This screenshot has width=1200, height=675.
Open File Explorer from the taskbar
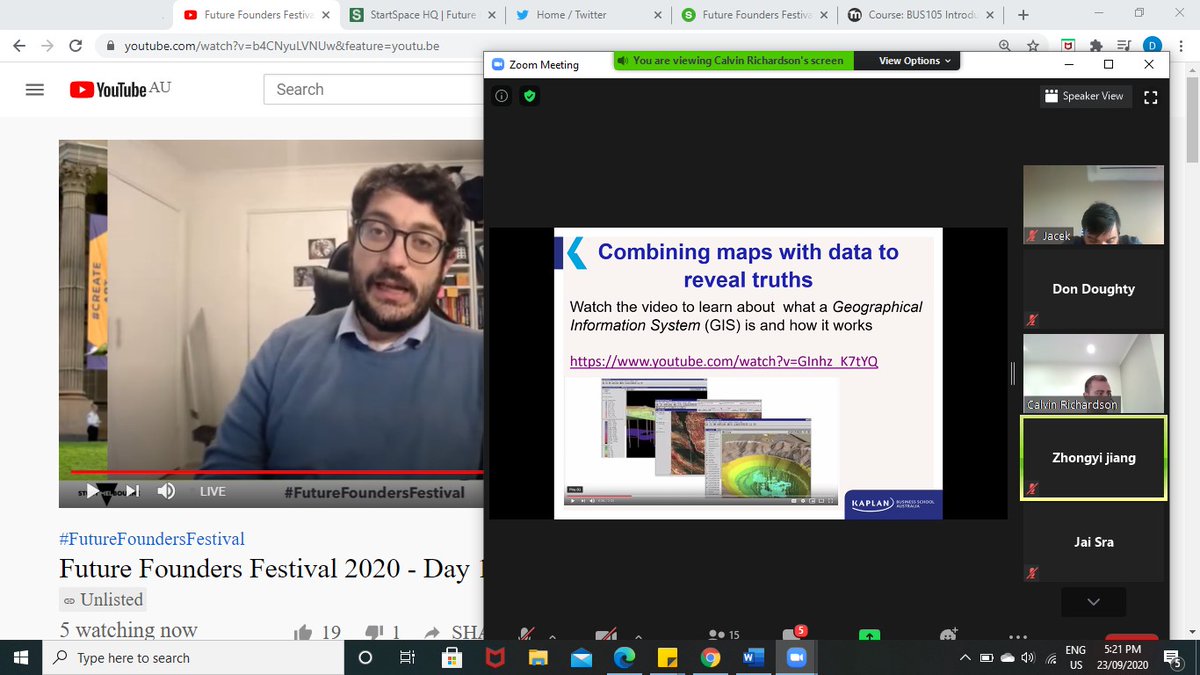coord(538,658)
